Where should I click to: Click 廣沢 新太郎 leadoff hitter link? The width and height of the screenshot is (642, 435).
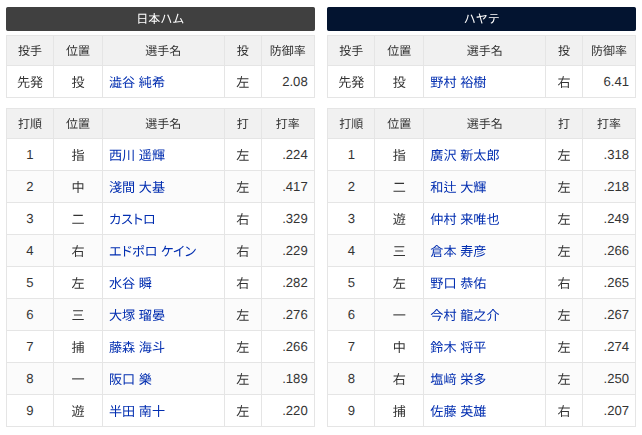click(465, 155)
